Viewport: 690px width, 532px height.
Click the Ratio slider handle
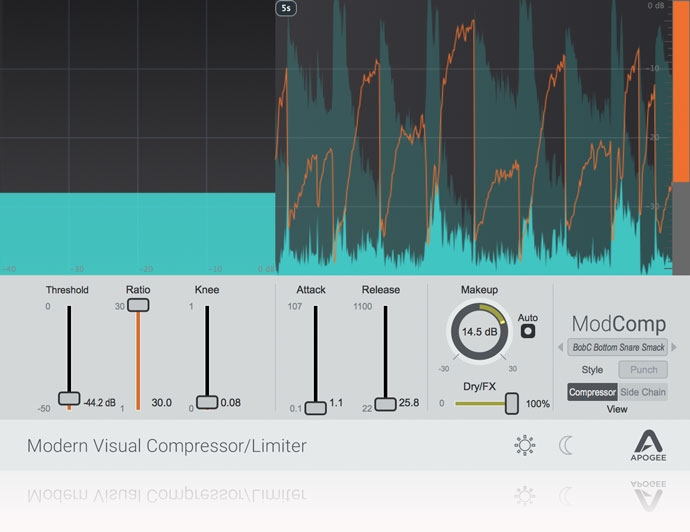tap(138, 304)
